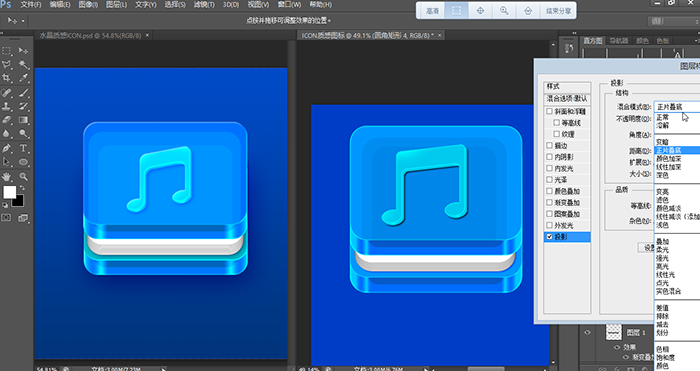Collapse the 混合模式 dropdown showing 正片叠底
The width and height of the screenshot is (700, 371).
coord(677,107)
